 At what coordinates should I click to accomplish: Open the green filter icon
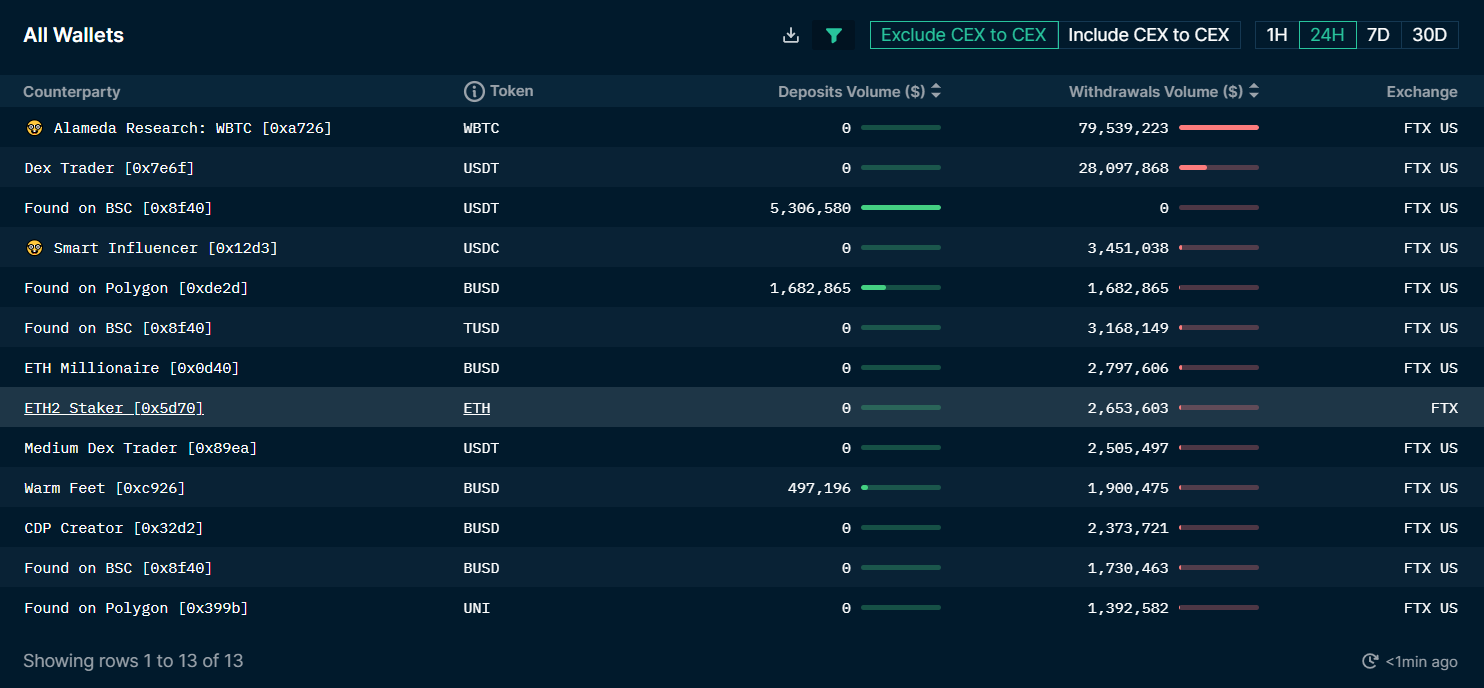(x=834, y=36)
